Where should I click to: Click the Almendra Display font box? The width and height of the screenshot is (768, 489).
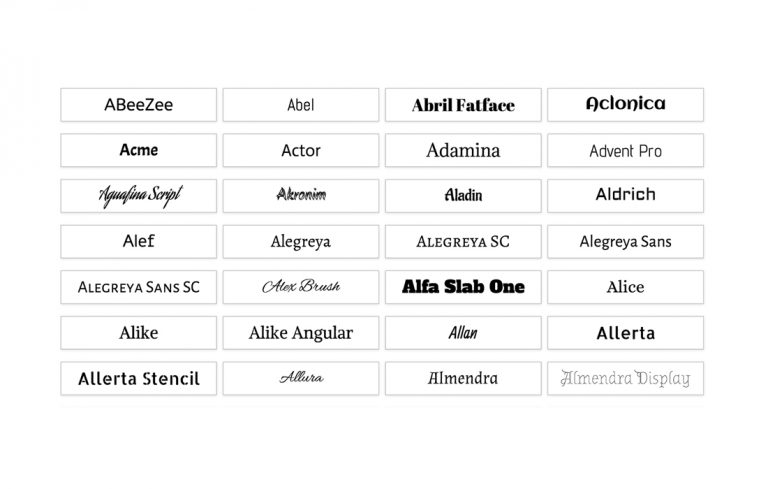[625, 378]
